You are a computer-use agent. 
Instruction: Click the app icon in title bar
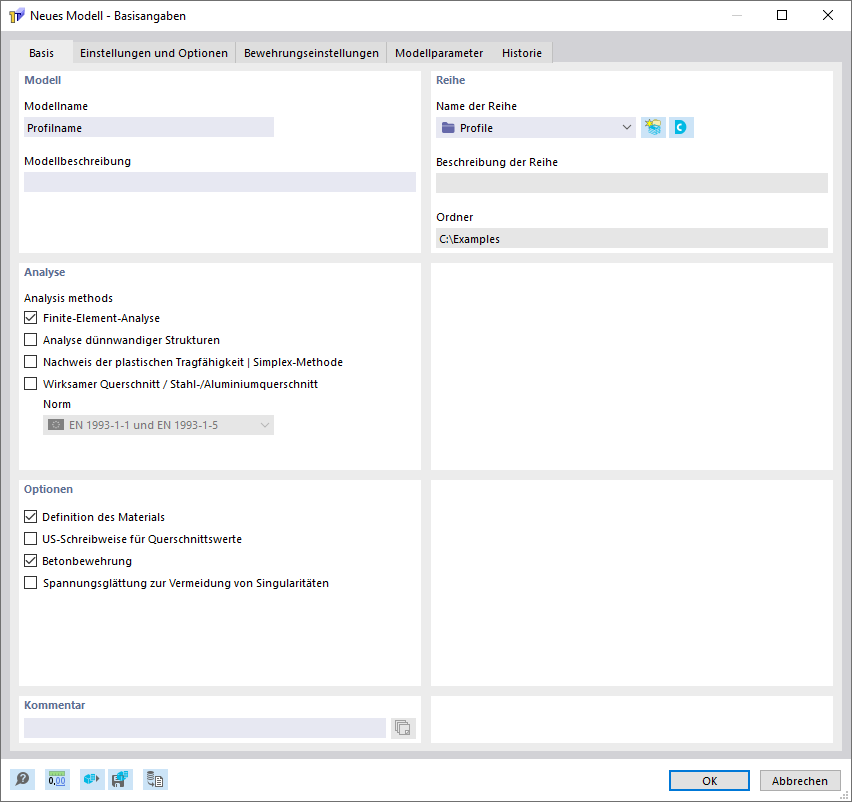coord(16,15)
